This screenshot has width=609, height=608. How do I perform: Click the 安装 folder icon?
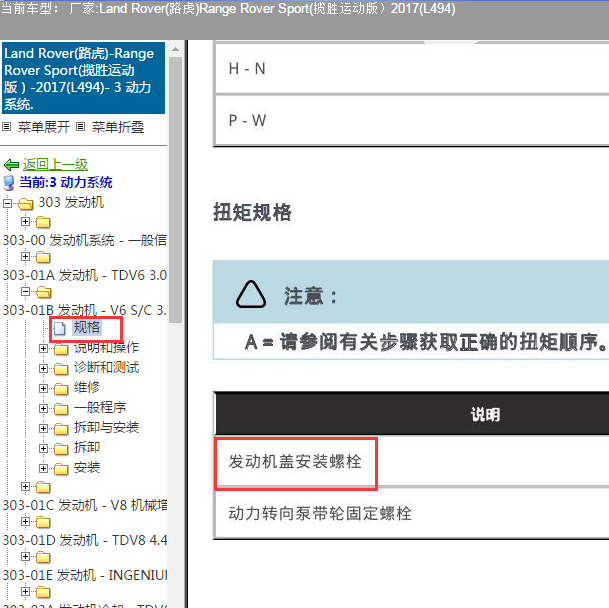61,469
